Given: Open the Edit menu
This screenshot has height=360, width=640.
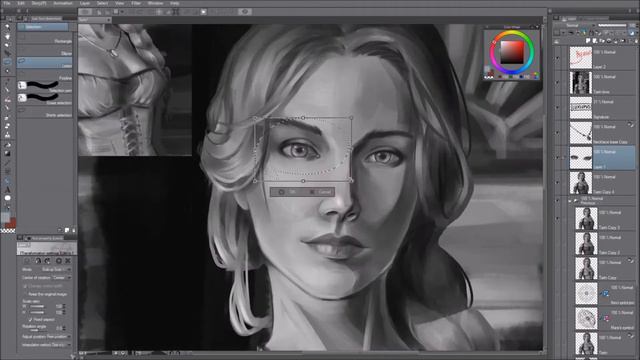Looking at the screenshot, I should pos(21,3).
